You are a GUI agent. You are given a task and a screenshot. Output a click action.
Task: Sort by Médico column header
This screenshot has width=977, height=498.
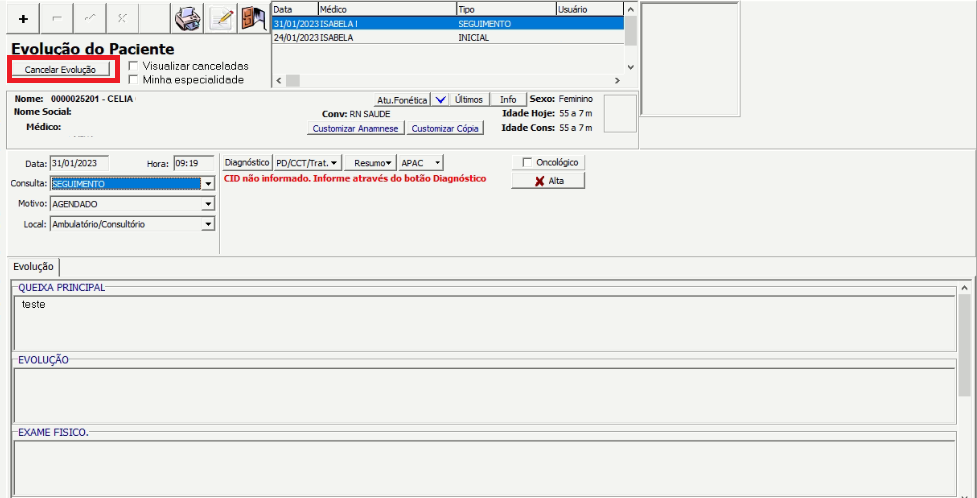[x=387, y=9]
